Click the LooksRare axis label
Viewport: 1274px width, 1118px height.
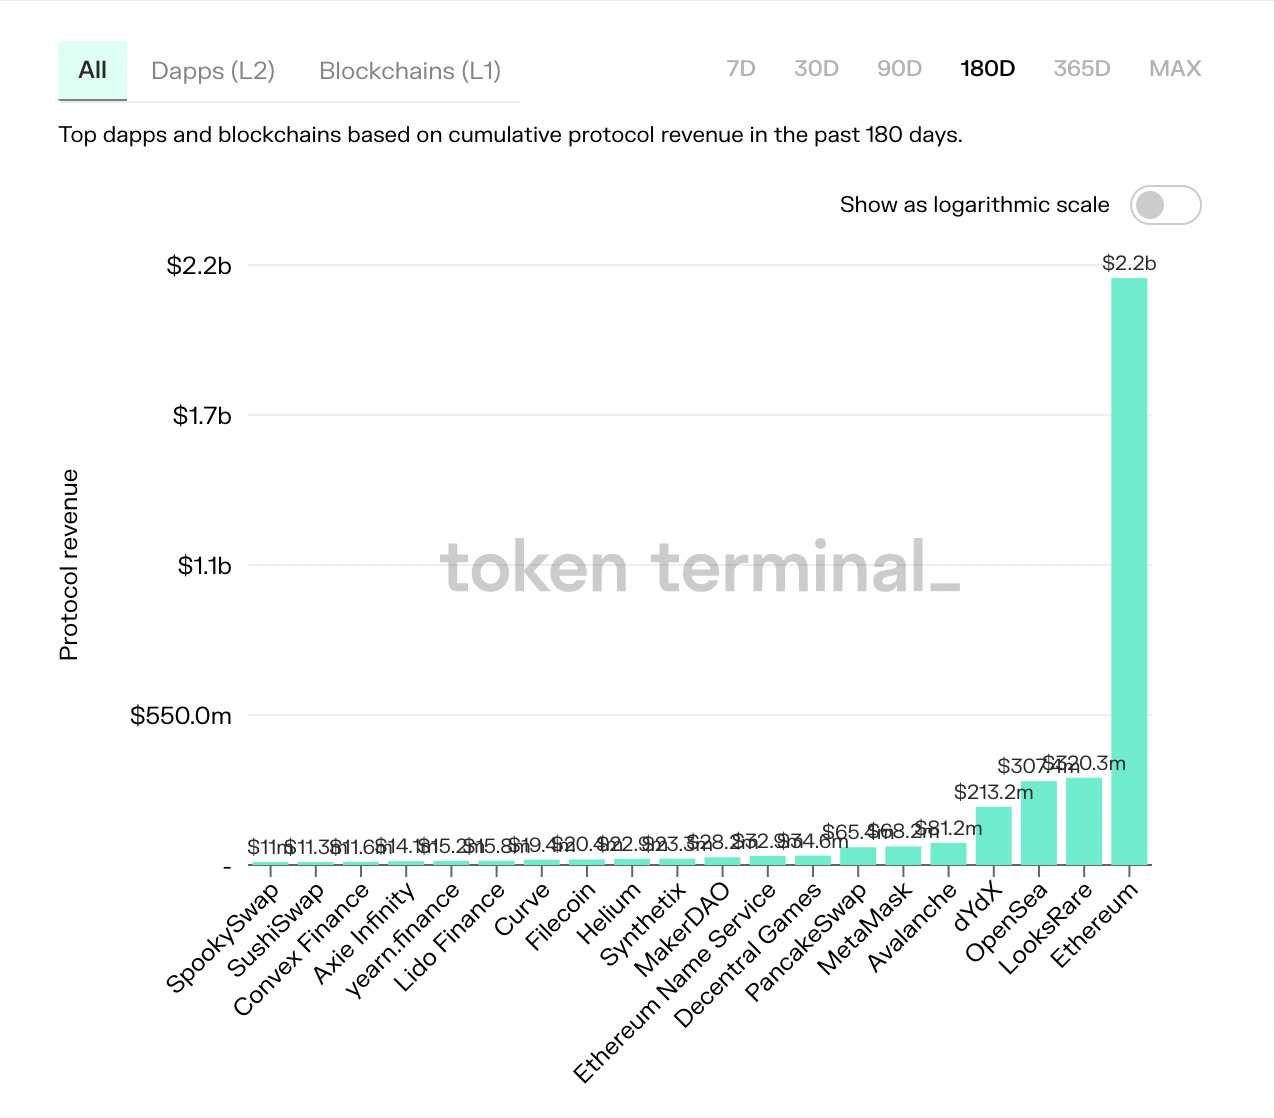coord(1046,929)
